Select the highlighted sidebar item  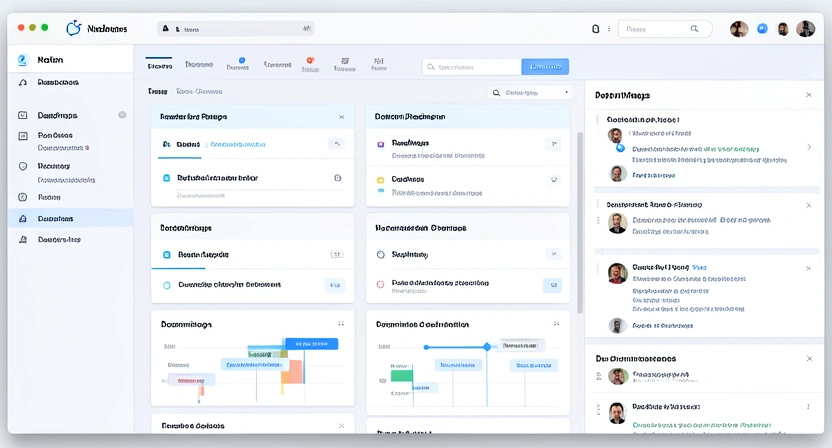pyautogui.click(x=70, y=219)
